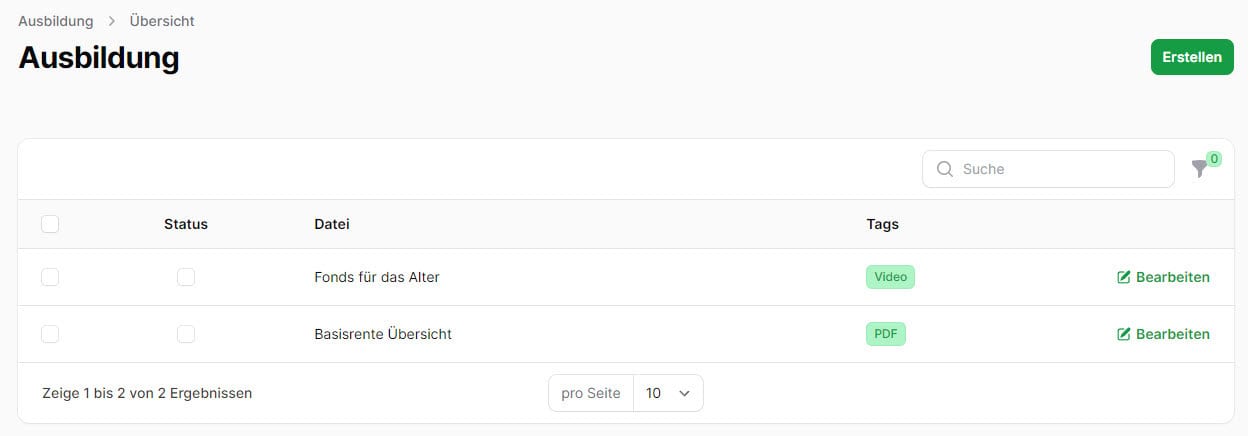1248x436 pixels.
Task: Open the pro Seite dropdown
Action: 668,393
